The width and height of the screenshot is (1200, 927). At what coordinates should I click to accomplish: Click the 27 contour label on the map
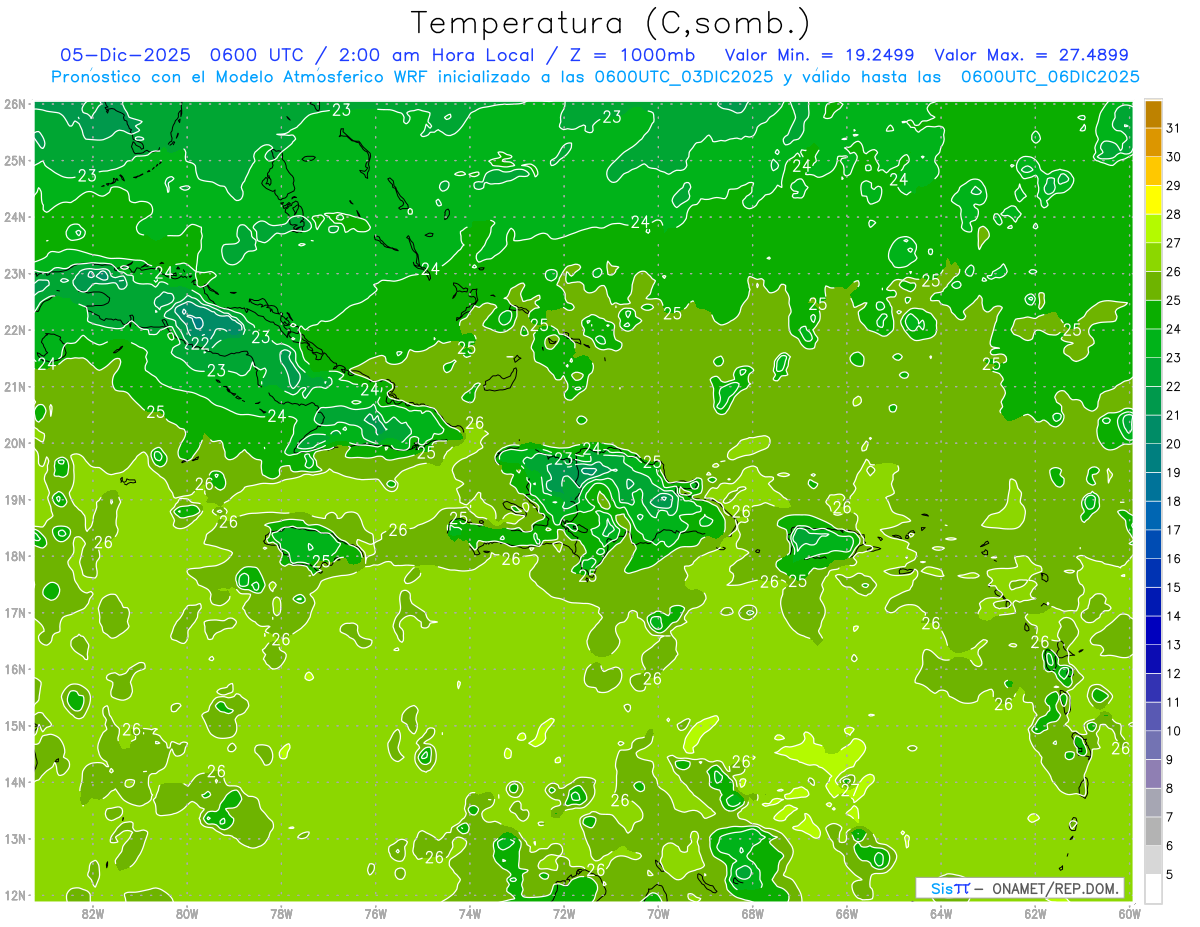(x=850, y=789)
